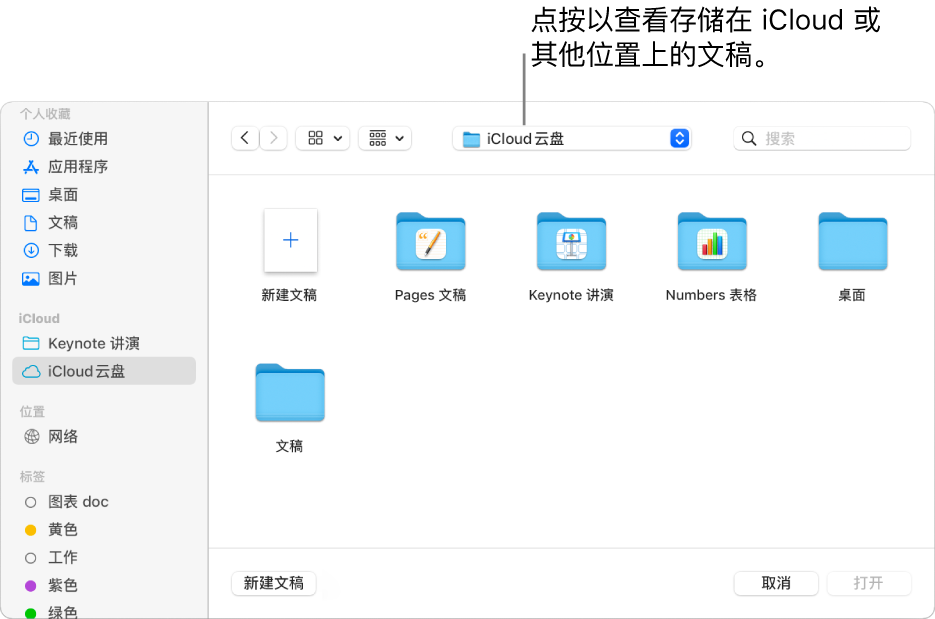Click the 取消 cancel button

(776, 583)
